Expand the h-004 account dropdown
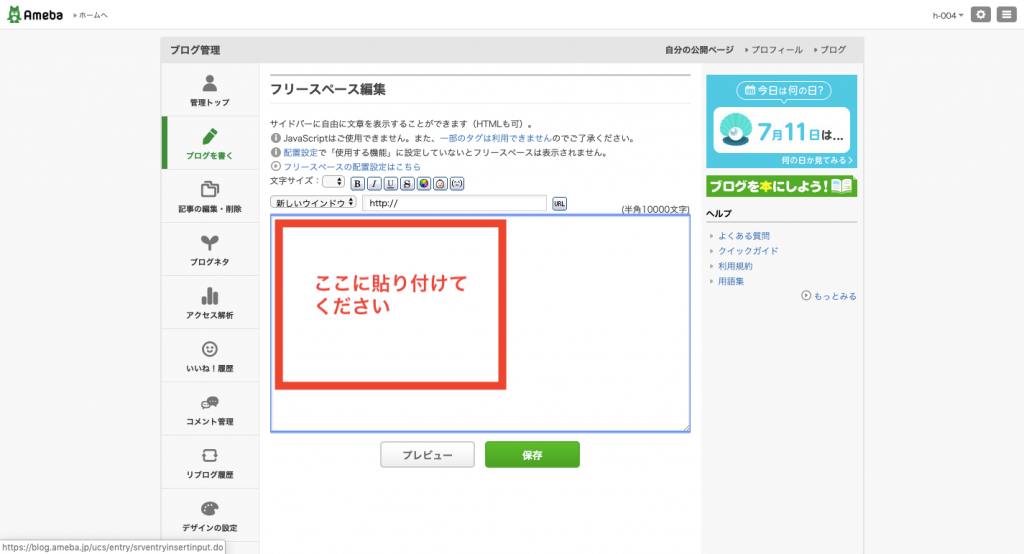 948,16
